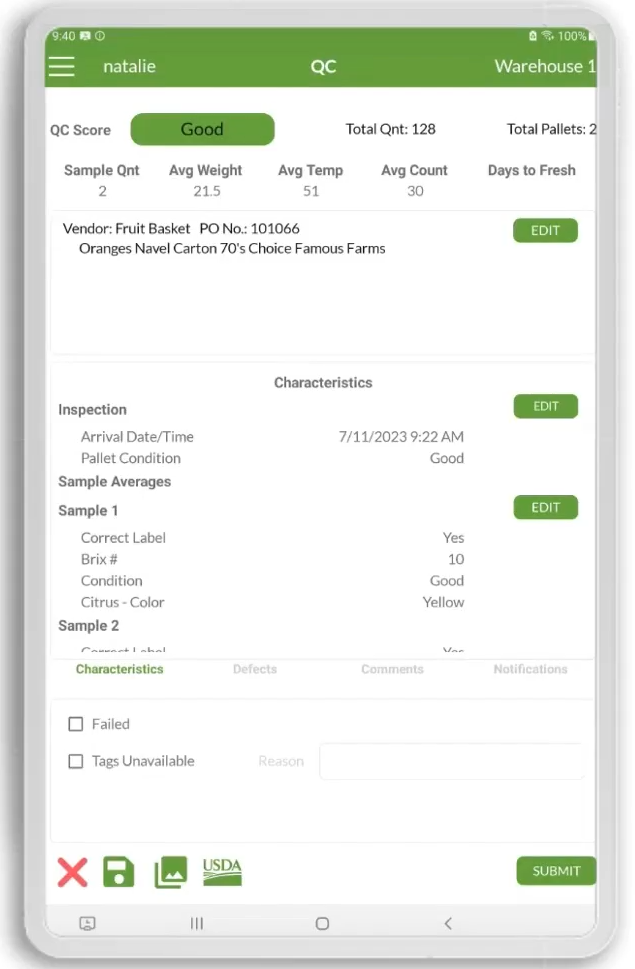Switch to the Defects tab
This screenshot has width=635, height=969.
point(254,670)
